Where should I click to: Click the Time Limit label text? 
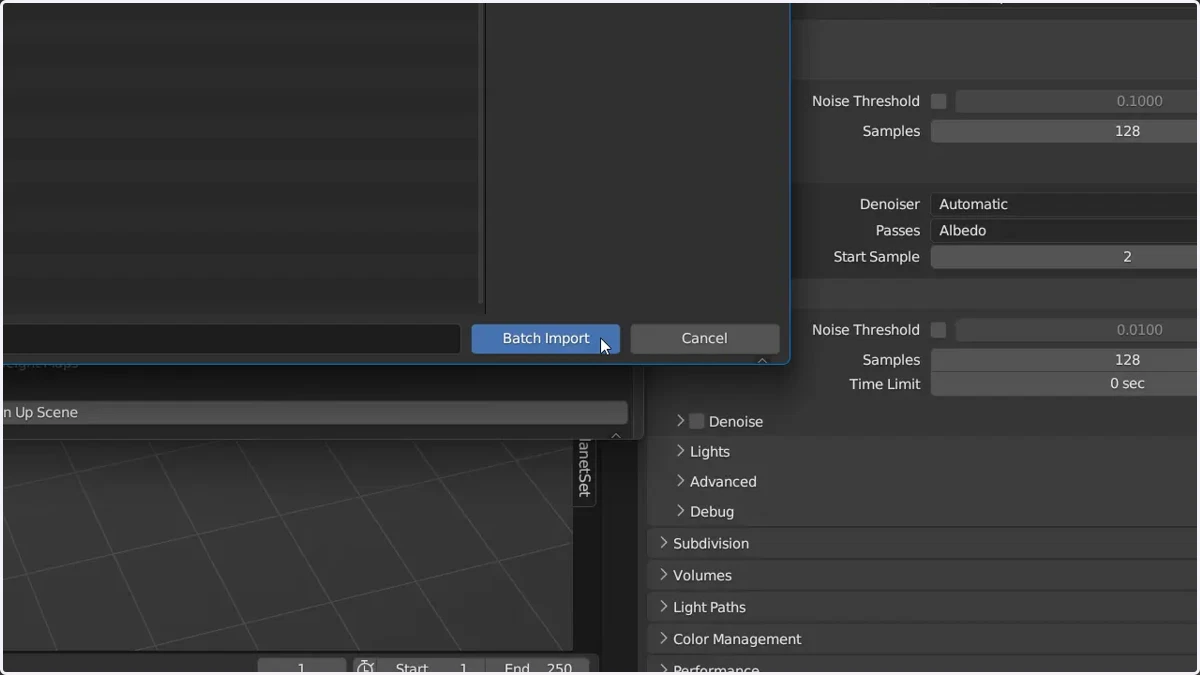point(884,384)
